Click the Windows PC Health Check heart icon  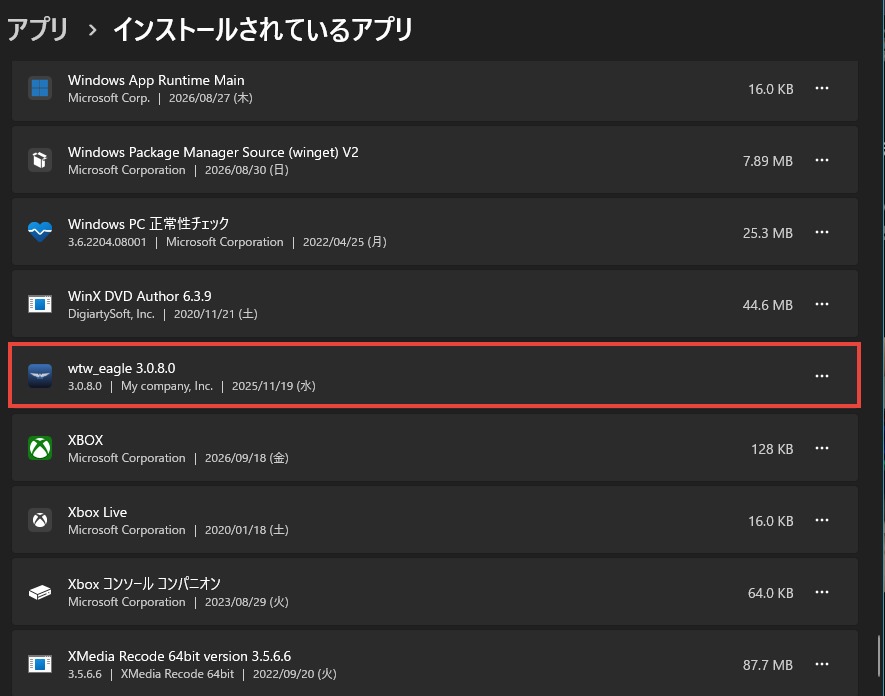[x=40, y=232]
